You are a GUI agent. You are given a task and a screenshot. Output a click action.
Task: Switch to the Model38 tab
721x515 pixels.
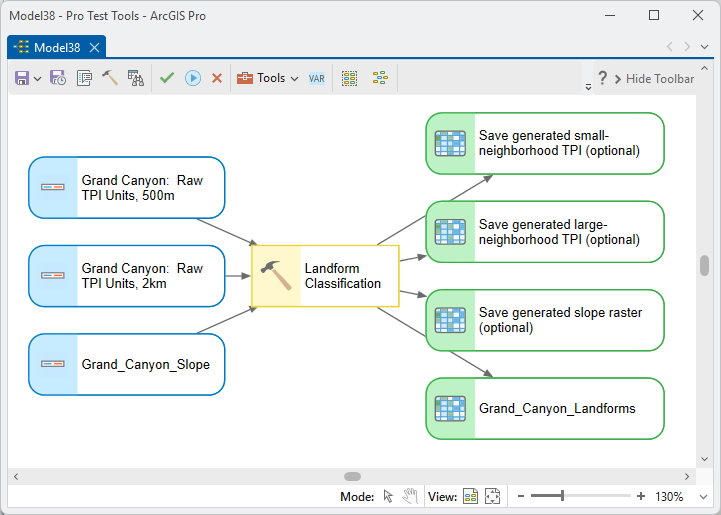[57, 47]
